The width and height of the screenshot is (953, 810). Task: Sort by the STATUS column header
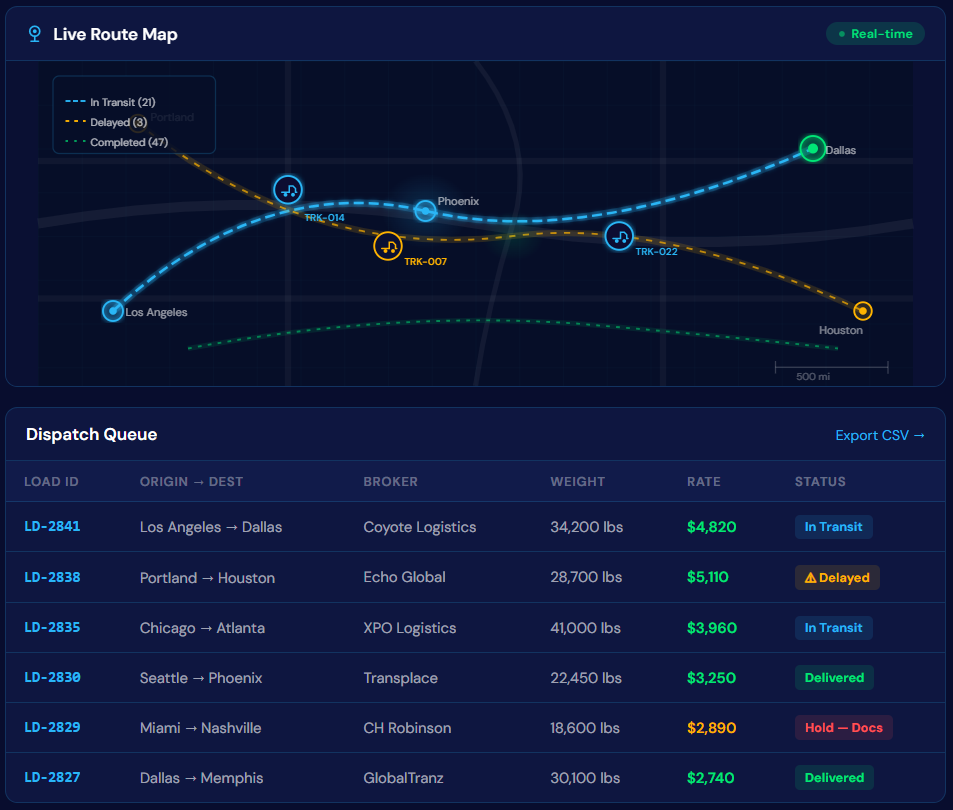pos(820,482)
